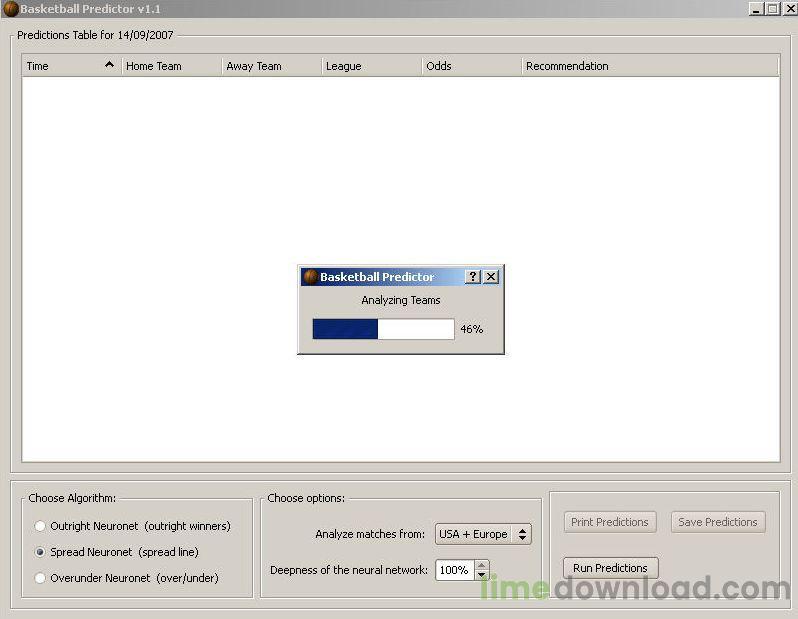This screenshot has height=619, width=798.
Task: Click the Print Predictions button
Action: [x=610, y=522]
